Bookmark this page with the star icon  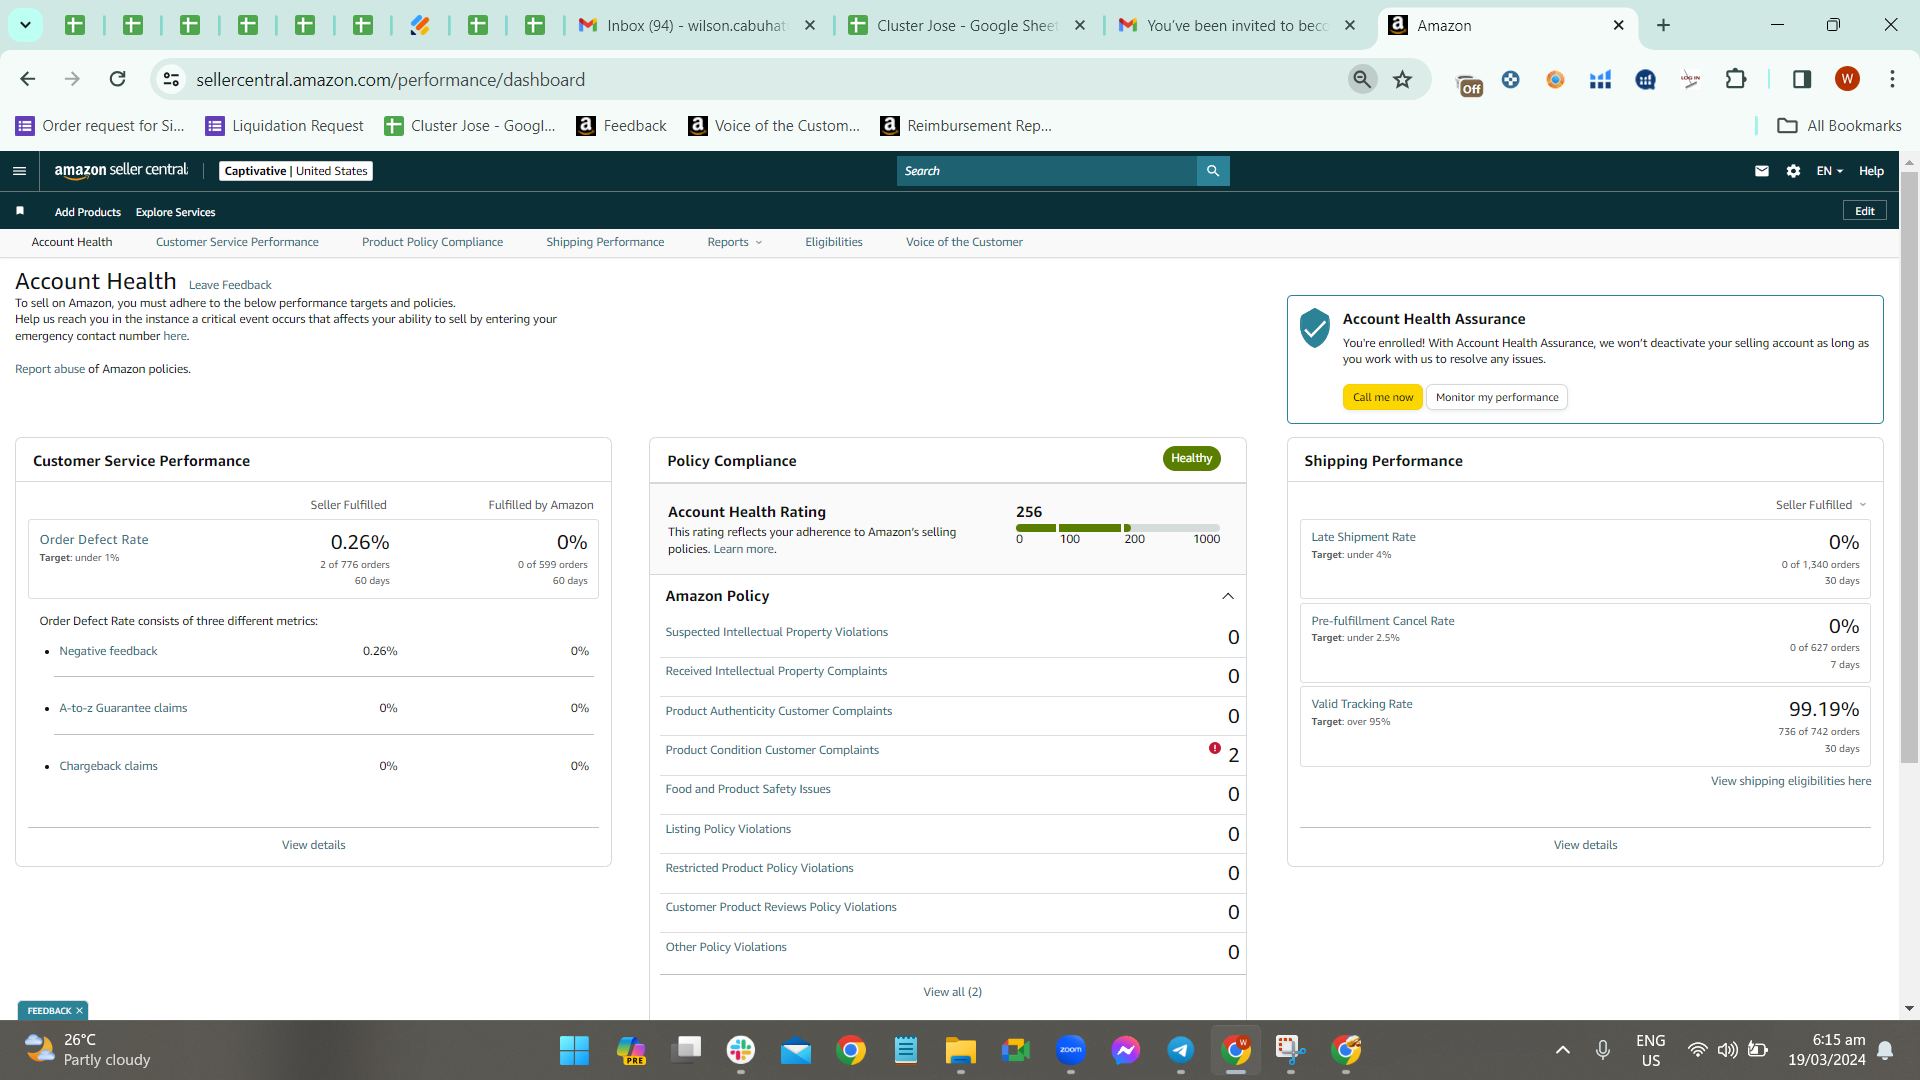pyautogui.click(x=1403, y=79)
